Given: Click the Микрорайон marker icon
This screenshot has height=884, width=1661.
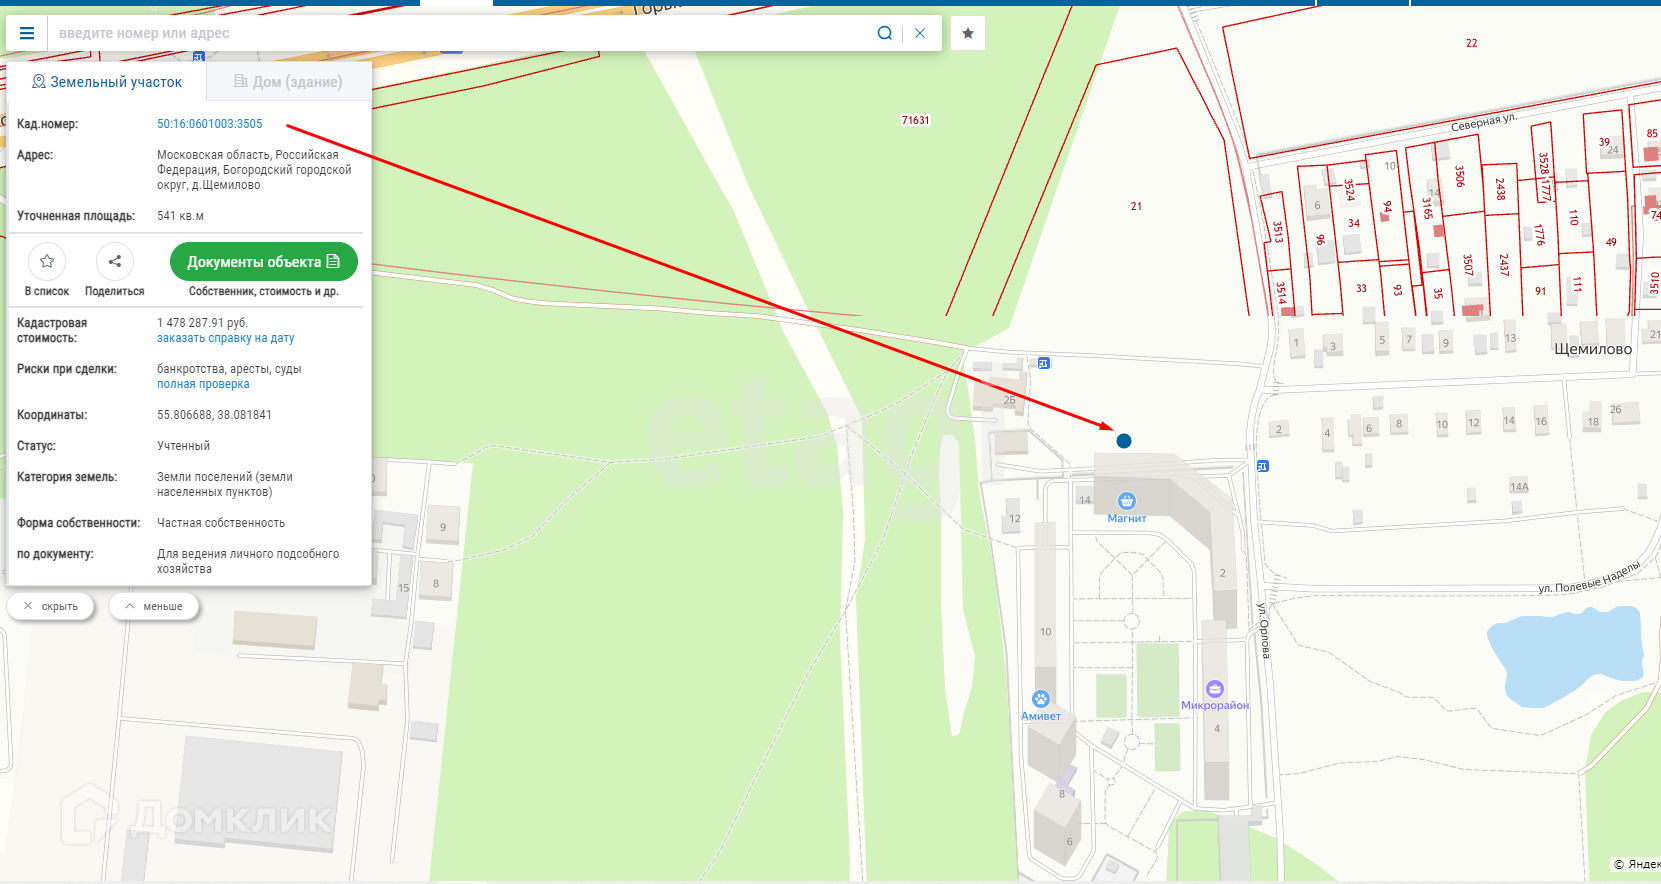Looking at the screenshot, I should (1215, 689).
